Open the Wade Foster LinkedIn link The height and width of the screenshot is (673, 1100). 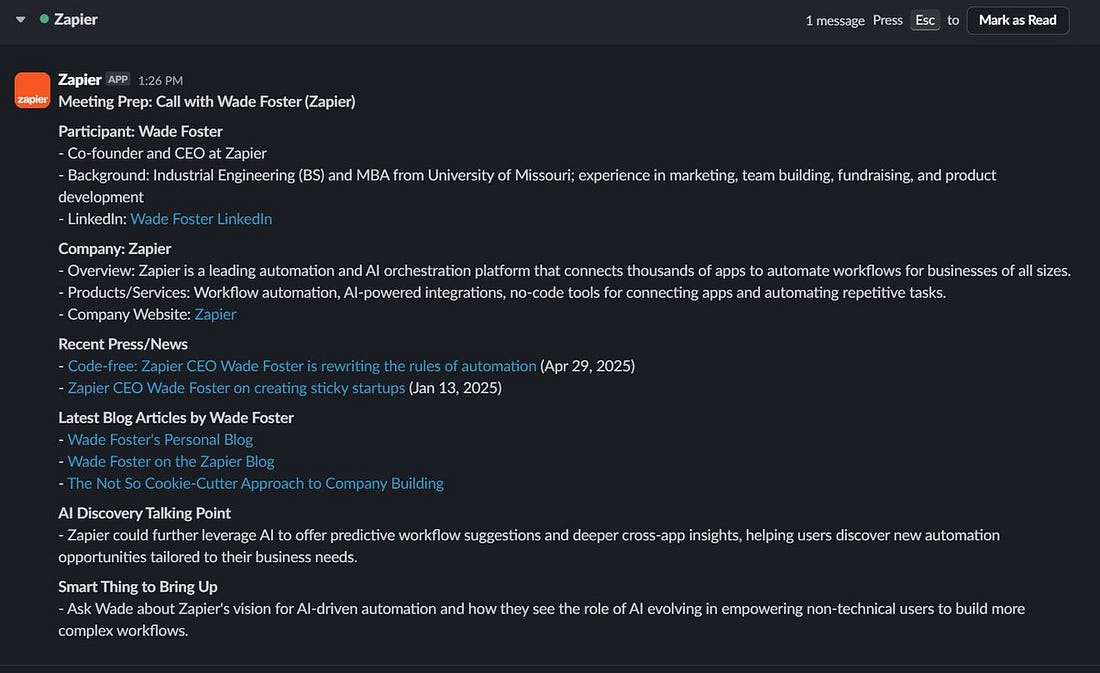(x=201, y=219)
